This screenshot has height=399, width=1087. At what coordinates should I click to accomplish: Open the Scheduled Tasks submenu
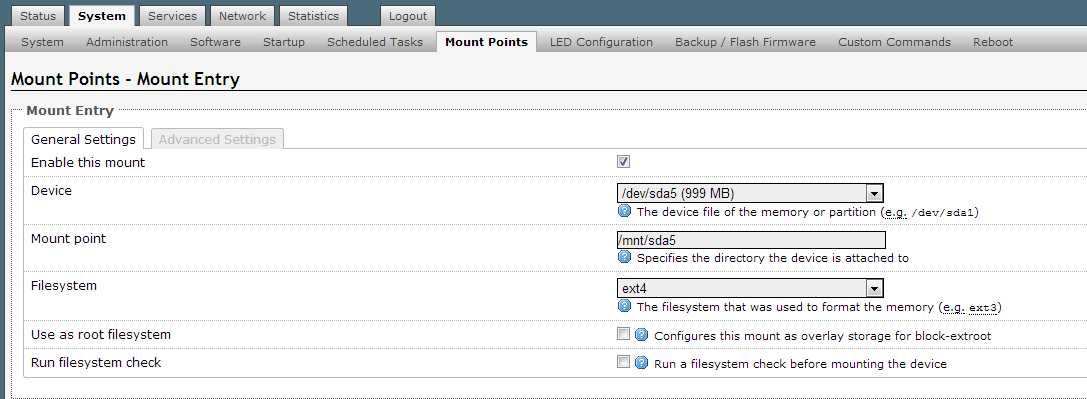click(x=375, y=42)
